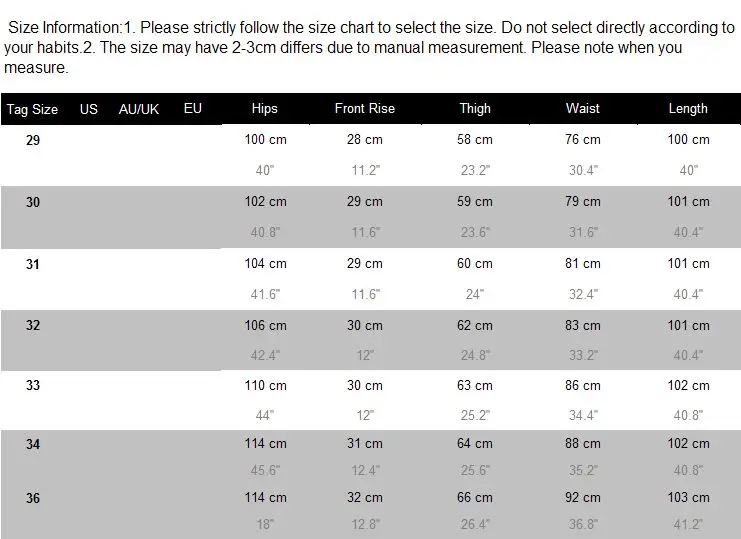This screenshot has height=539, width=741.
Task: Click the 31 cm front rise value
Action: [364, 444]
